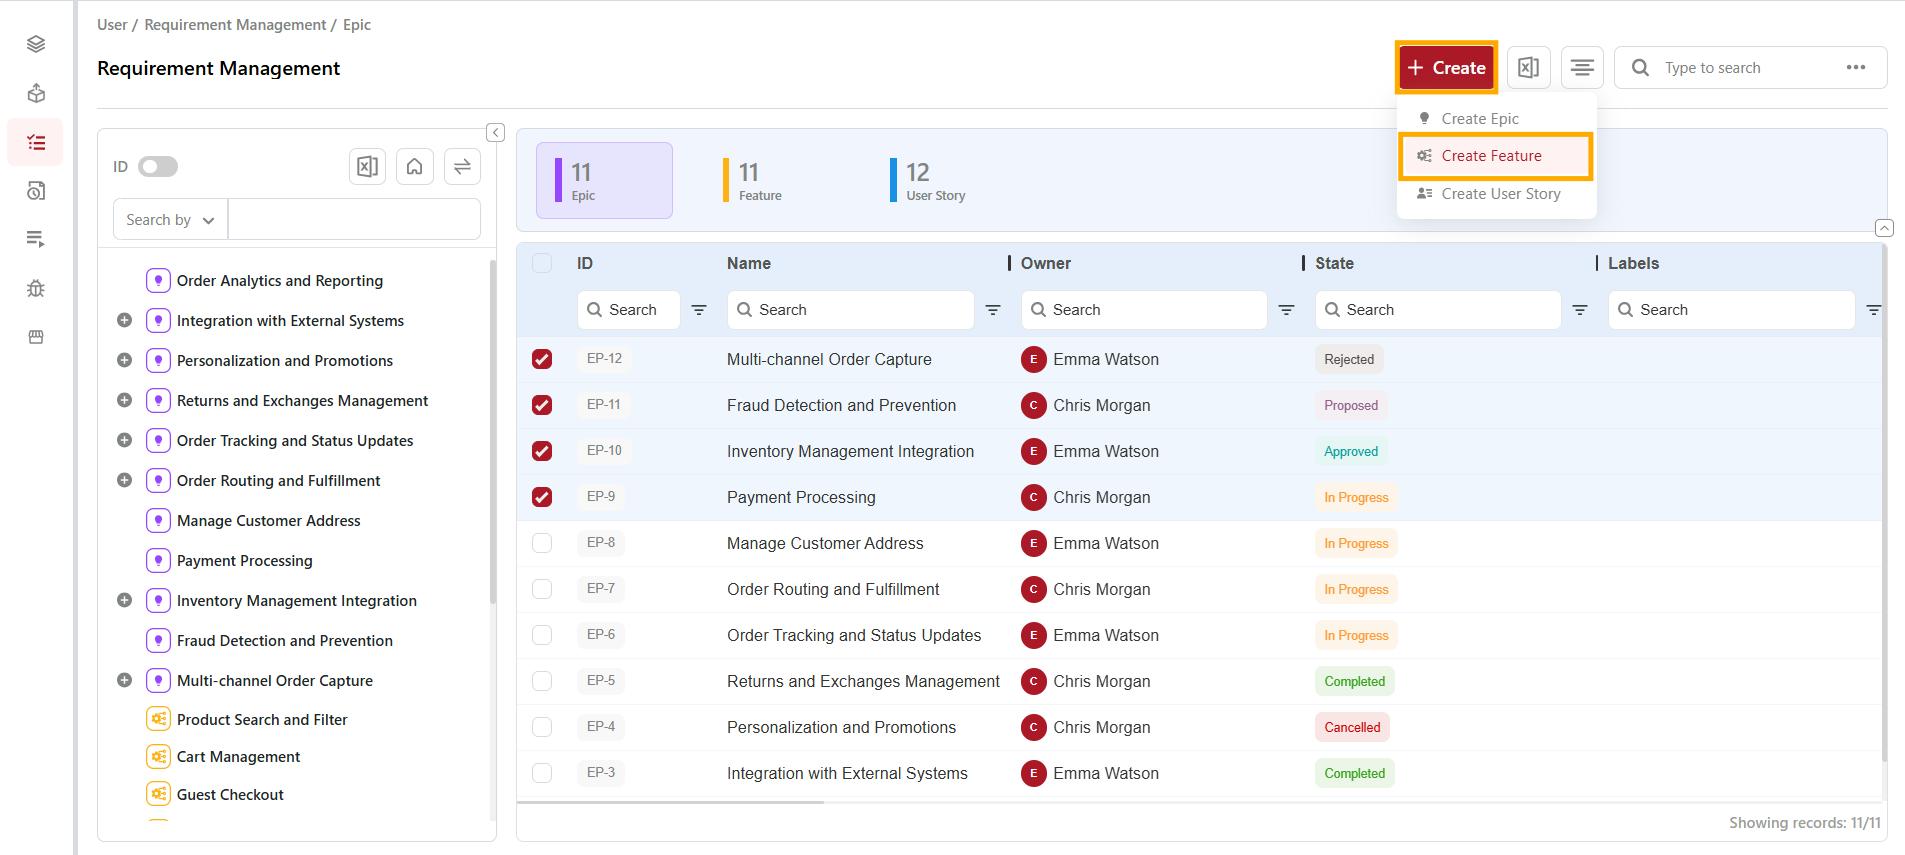The image size is (1905, 855).
Task: Choose Create User Story from the menu
Action: tap(1500, 194)
